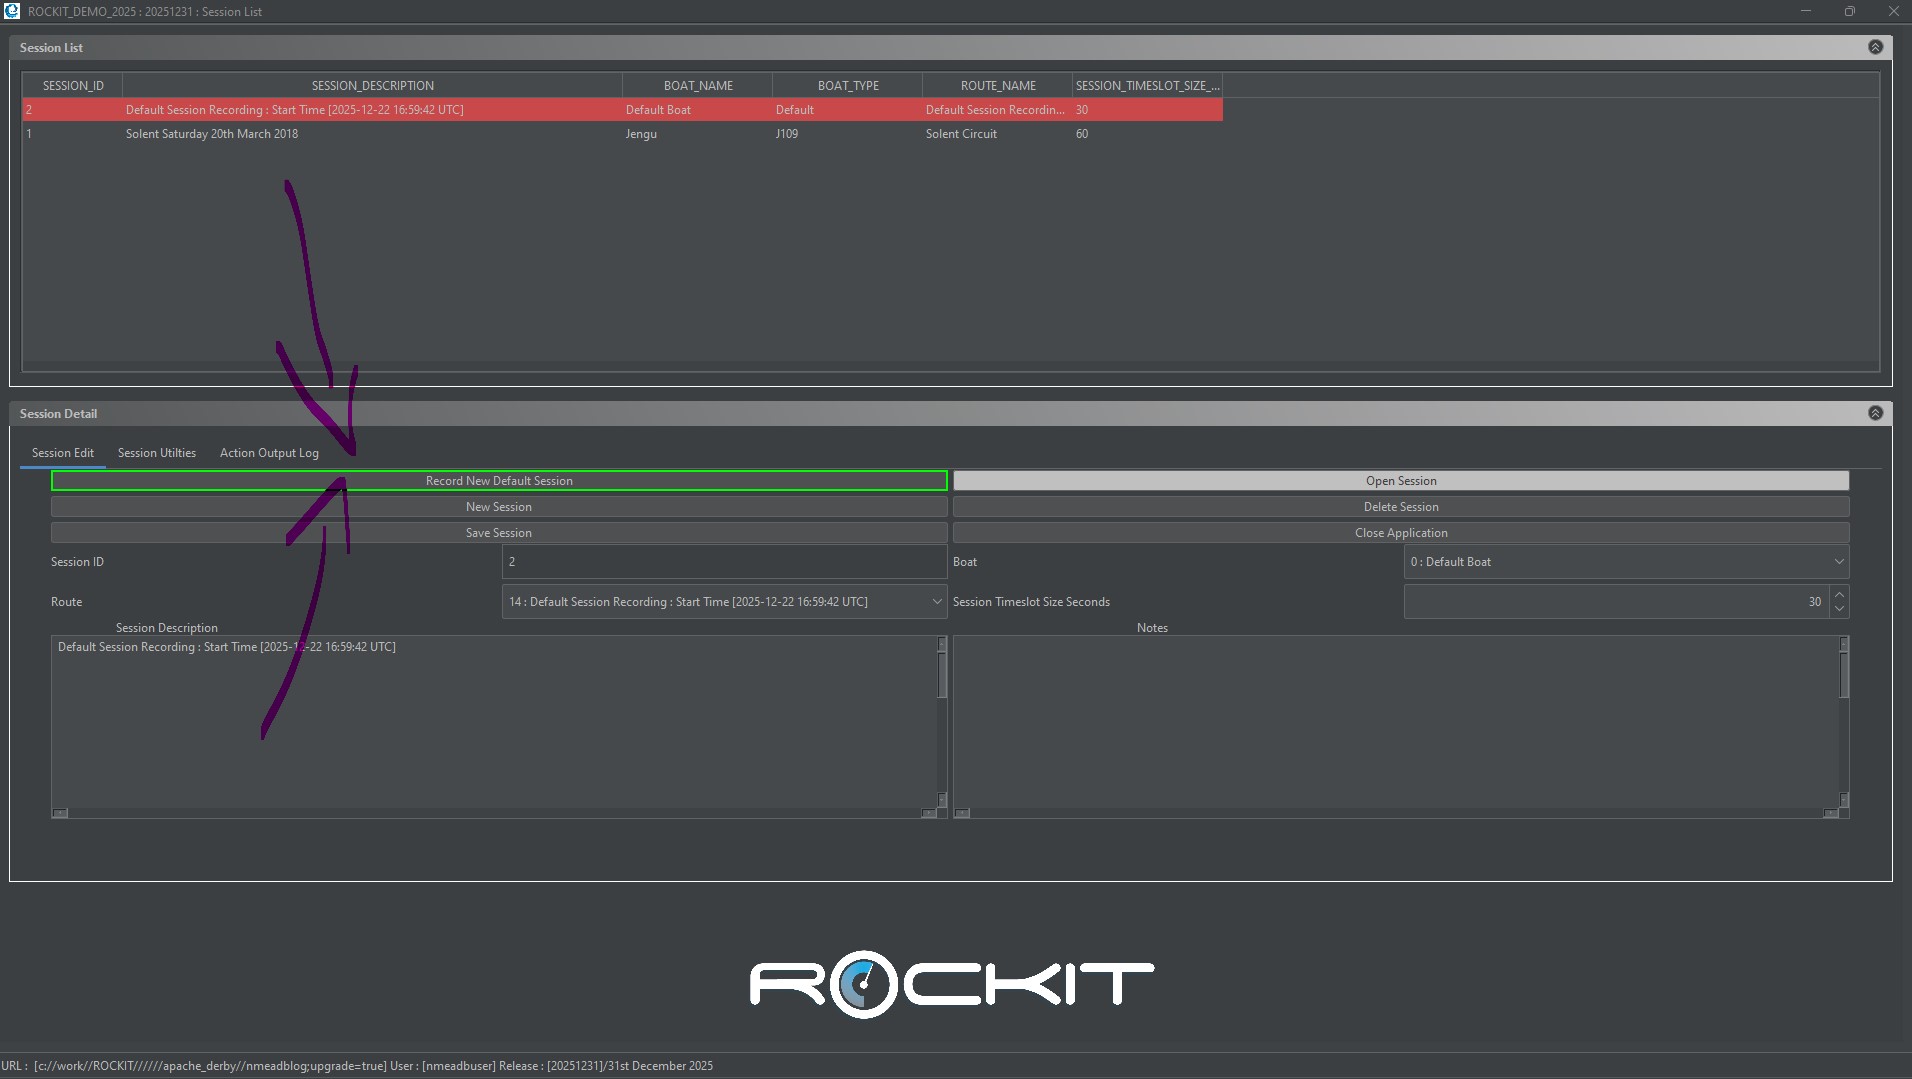Collapse the Session List panel
The image size is (1912, 1079).
pos(1875,47)
